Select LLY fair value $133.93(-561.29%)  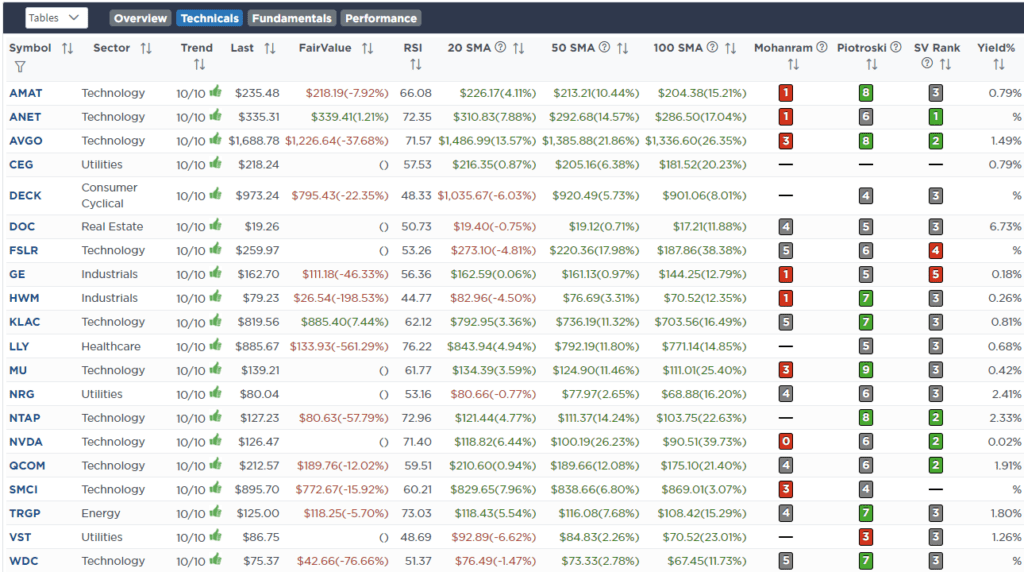(x=339, y=347)
